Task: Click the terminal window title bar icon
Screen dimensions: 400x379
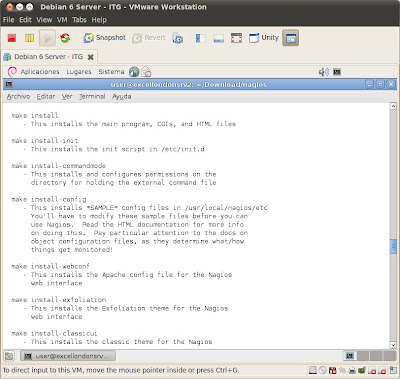Action: click(9, 84)
